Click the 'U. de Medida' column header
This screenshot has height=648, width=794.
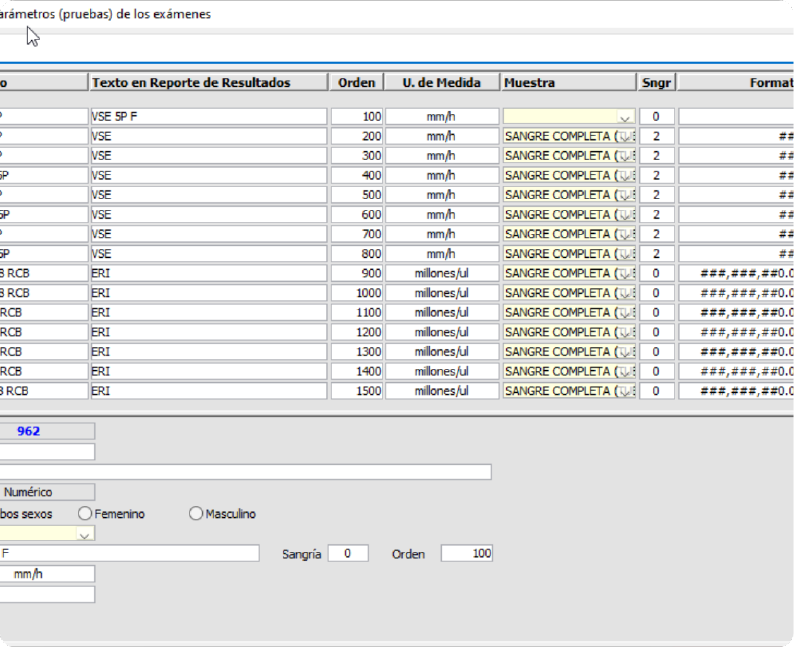441,83
